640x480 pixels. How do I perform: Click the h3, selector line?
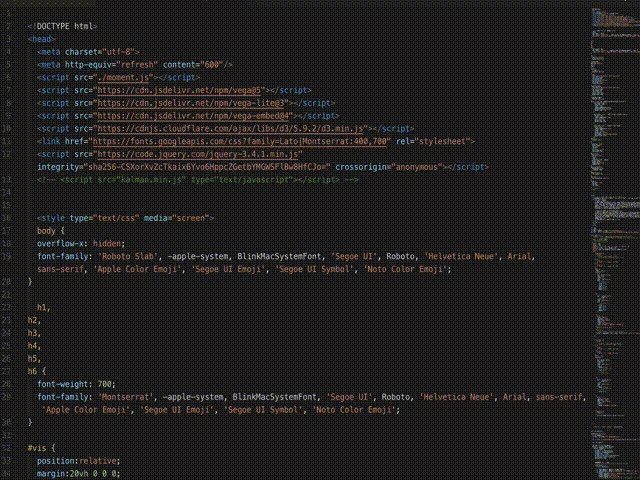point(34,333)
